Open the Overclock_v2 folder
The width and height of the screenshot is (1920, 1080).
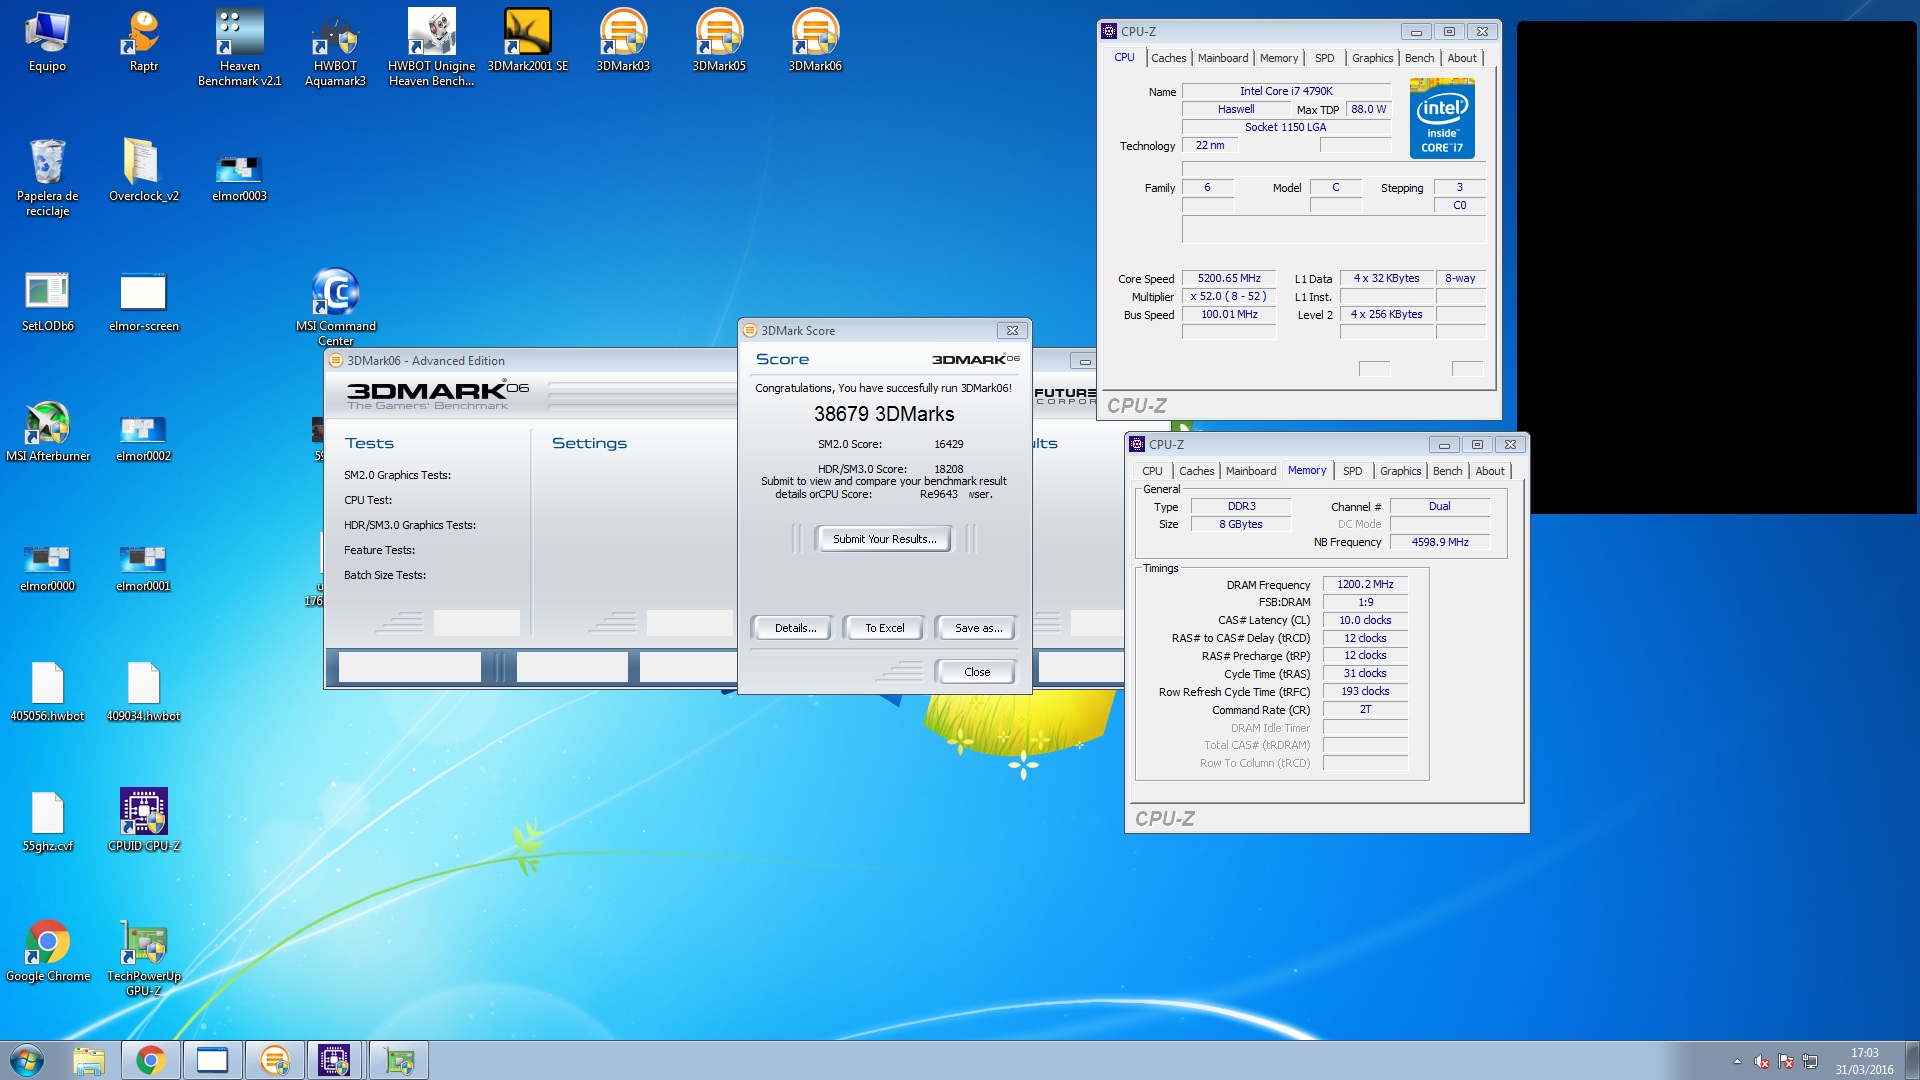click(x=143, y=170)
